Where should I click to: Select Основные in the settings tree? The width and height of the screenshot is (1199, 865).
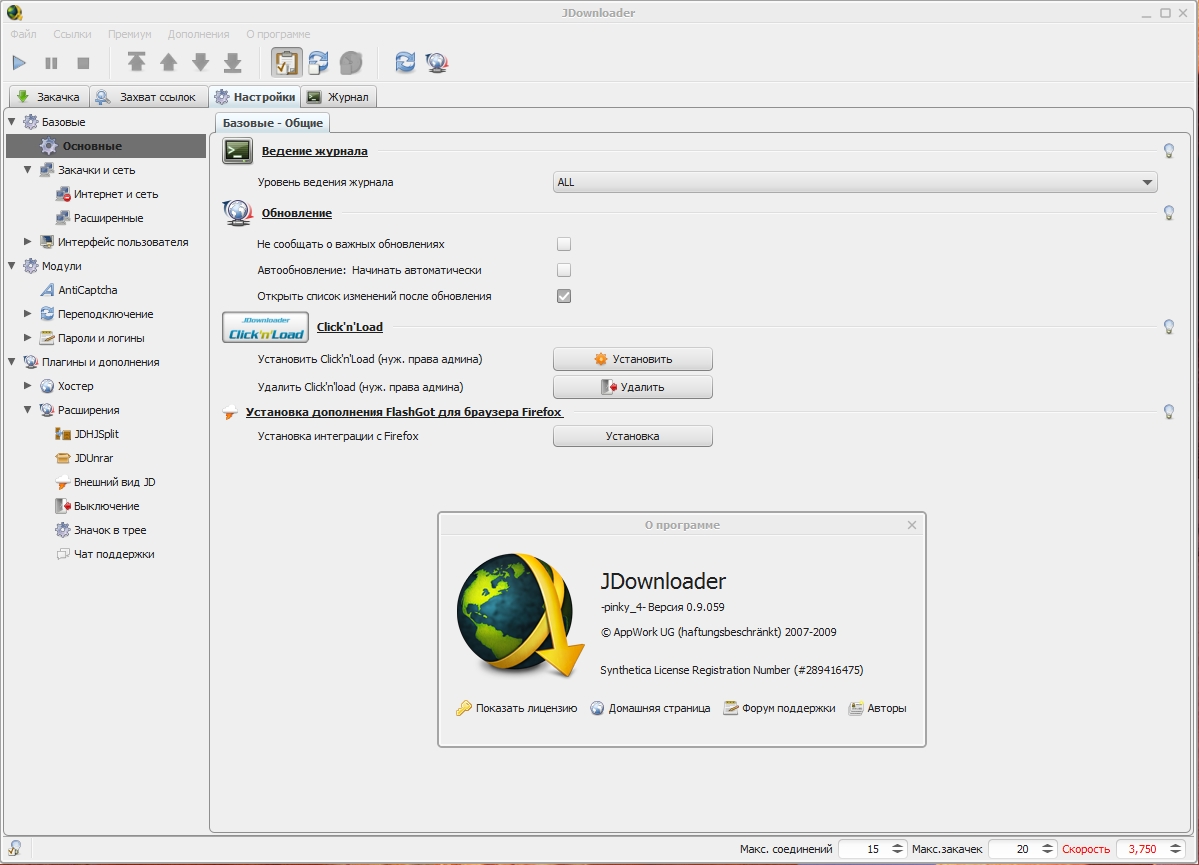coord(106,146)
